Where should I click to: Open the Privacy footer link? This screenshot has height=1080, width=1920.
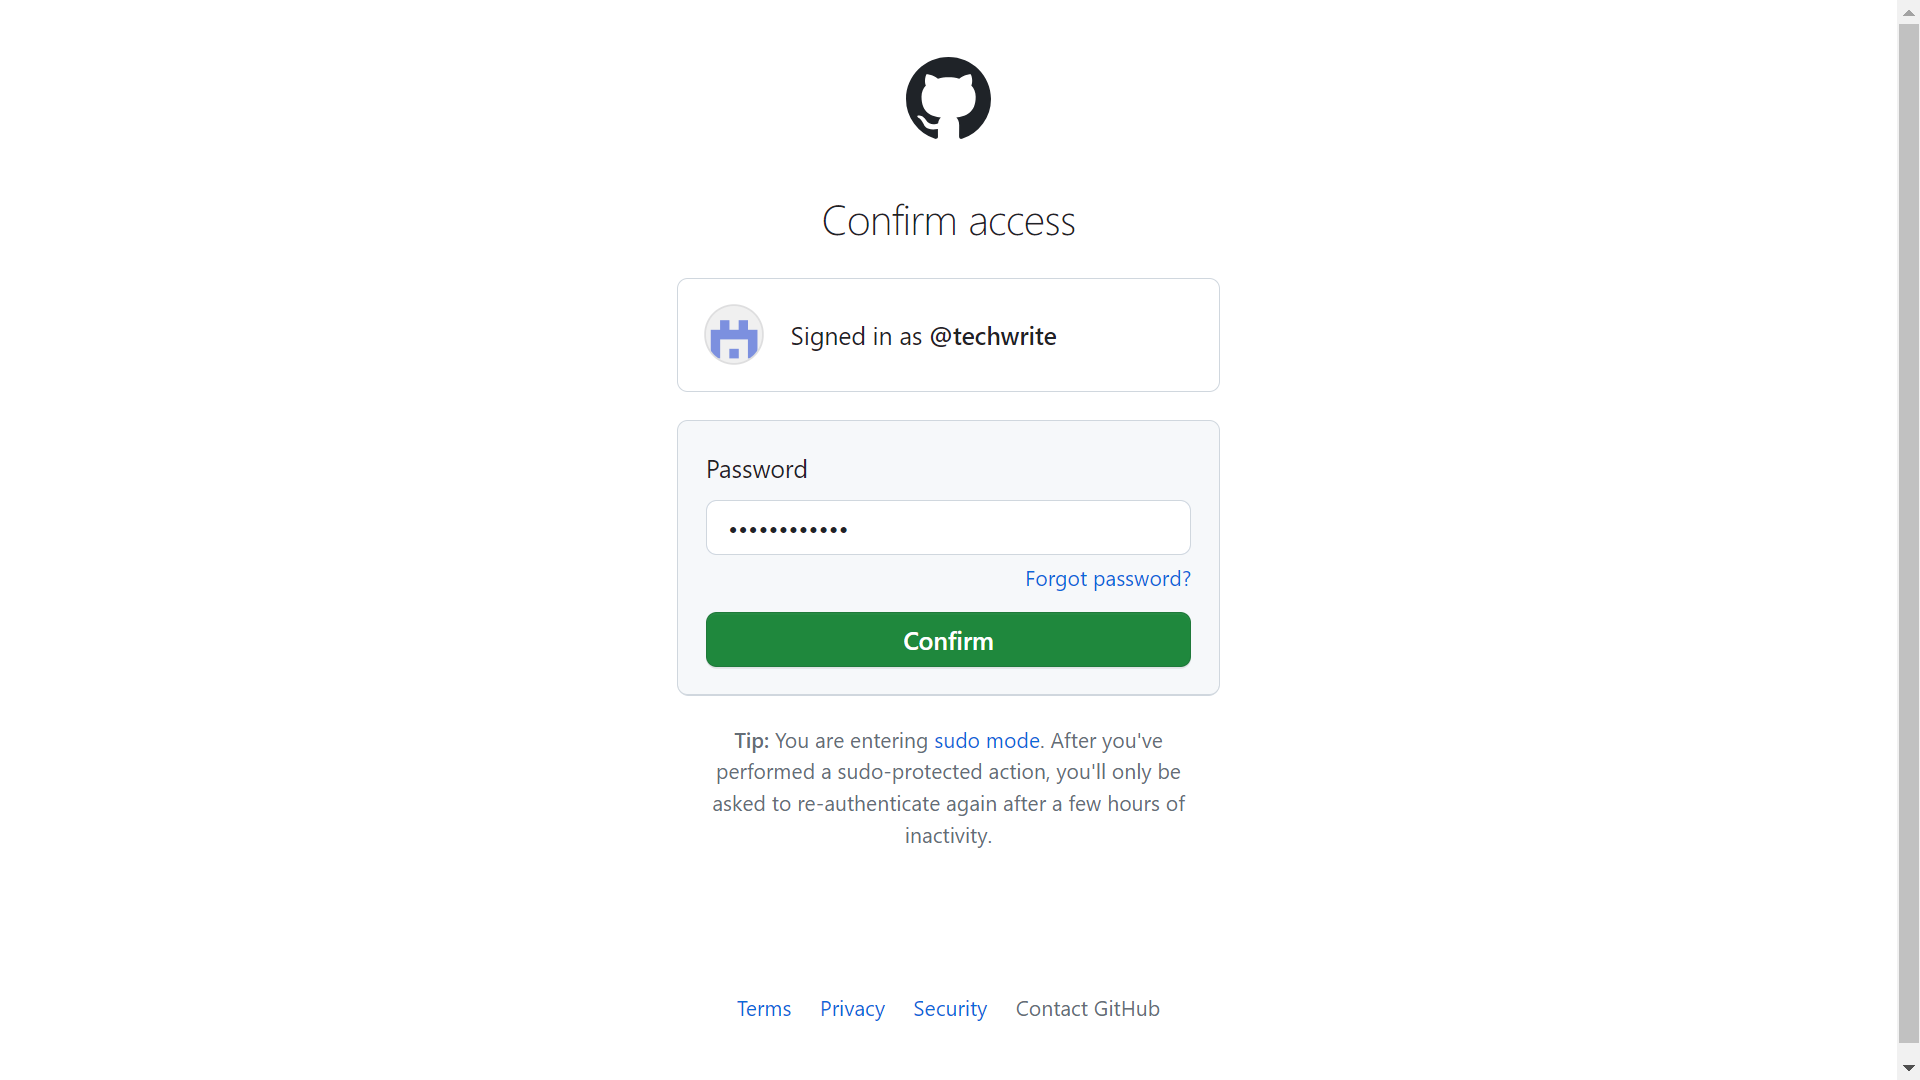[852, 1009]
